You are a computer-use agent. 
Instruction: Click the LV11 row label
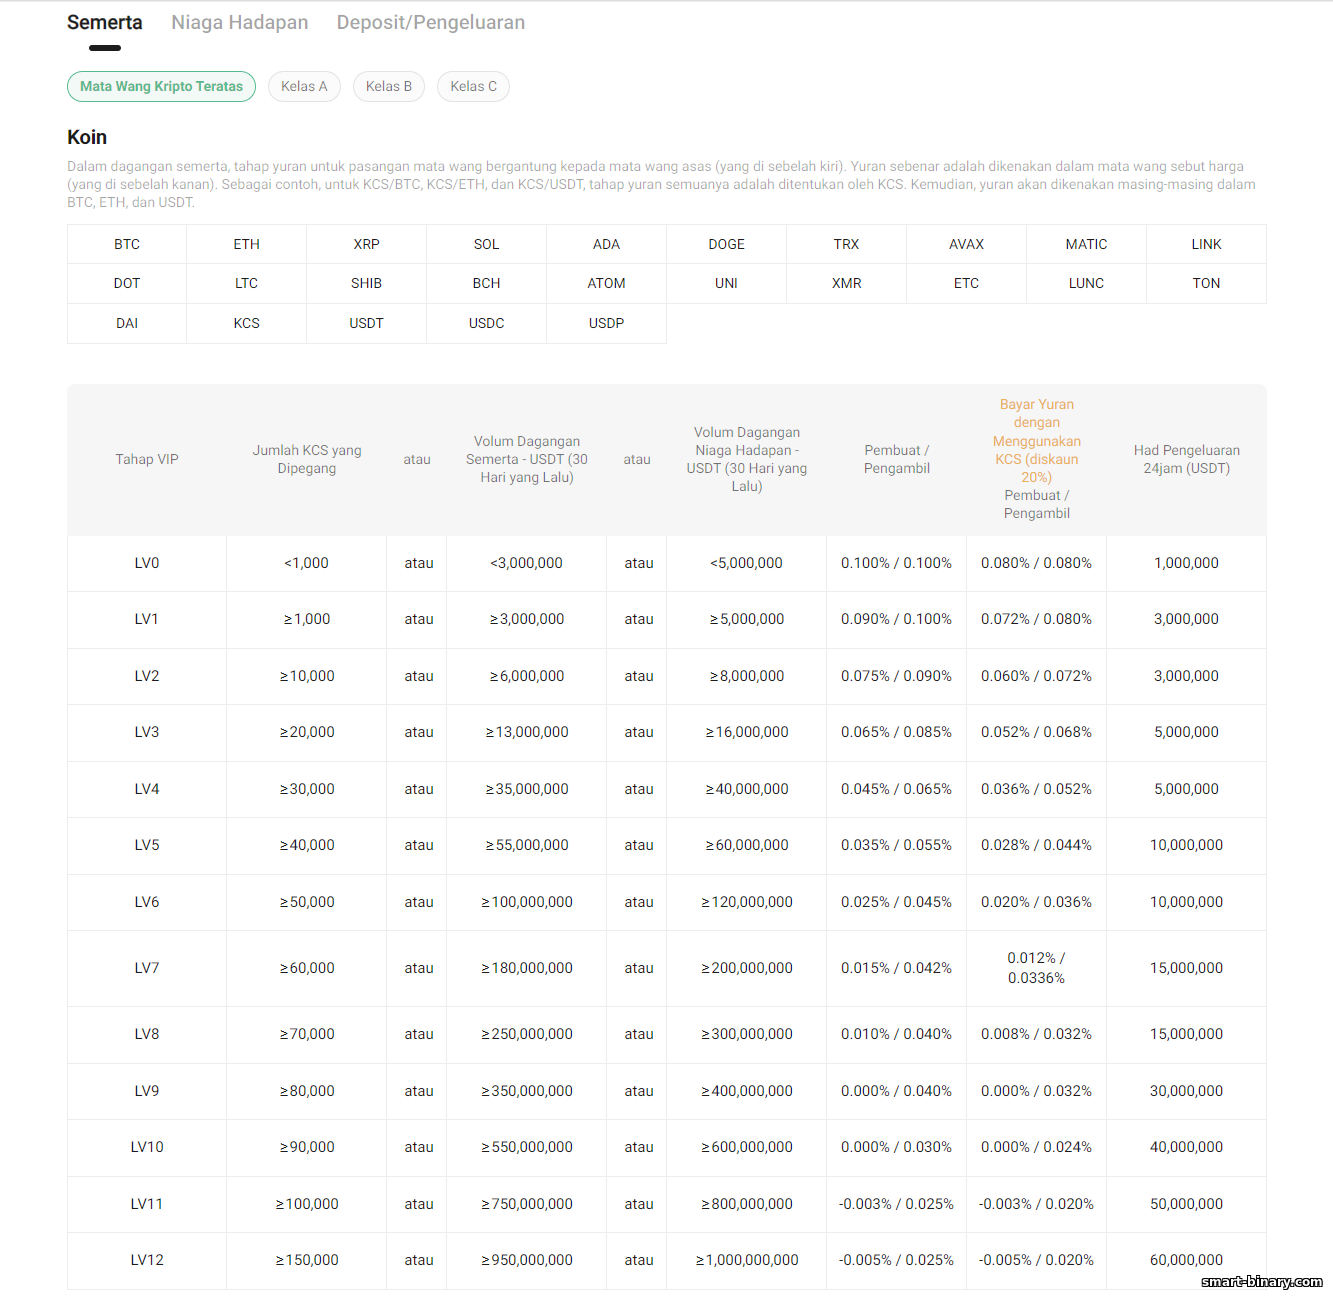click(147, 1205)
